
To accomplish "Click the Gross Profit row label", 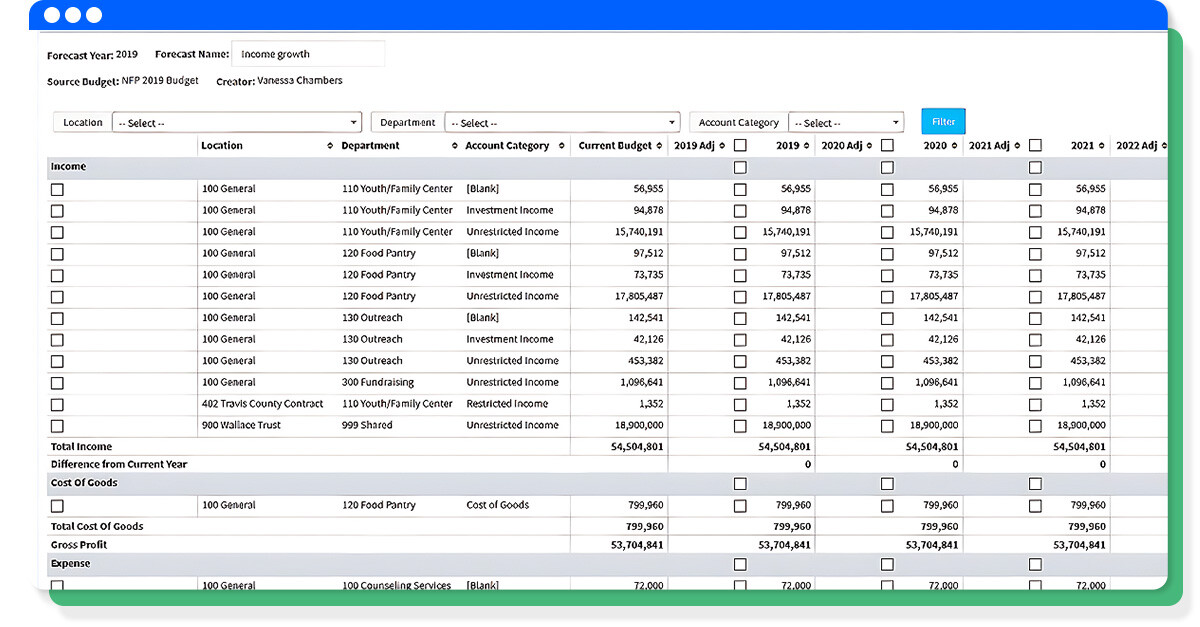I will tap(79, 545).
